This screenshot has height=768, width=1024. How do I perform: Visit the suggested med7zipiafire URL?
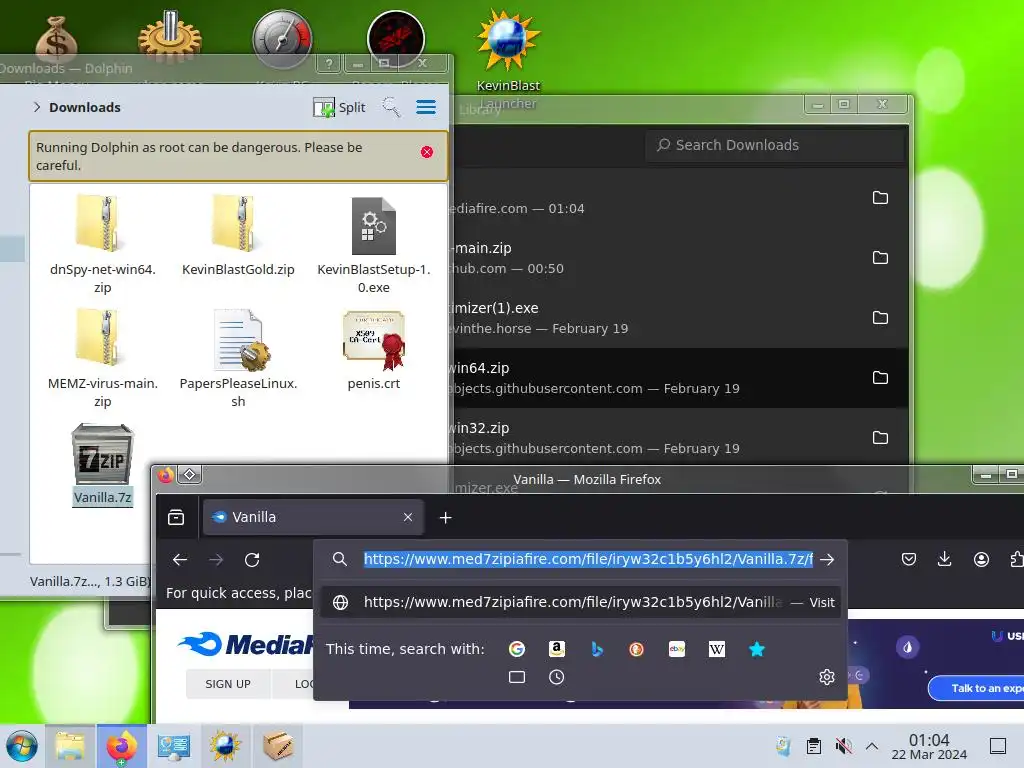click(581, 602)
